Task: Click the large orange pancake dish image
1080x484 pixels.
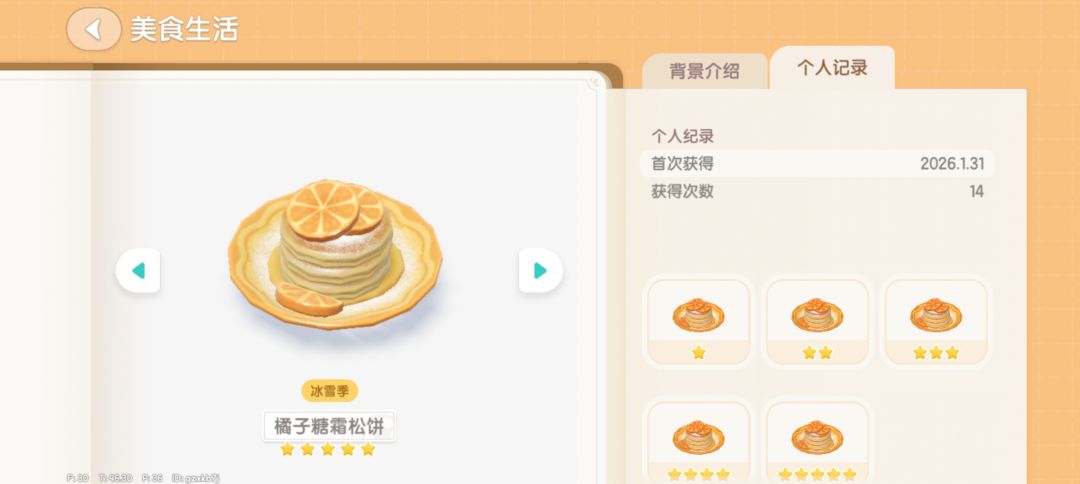Action: click(x=335, y=255)
